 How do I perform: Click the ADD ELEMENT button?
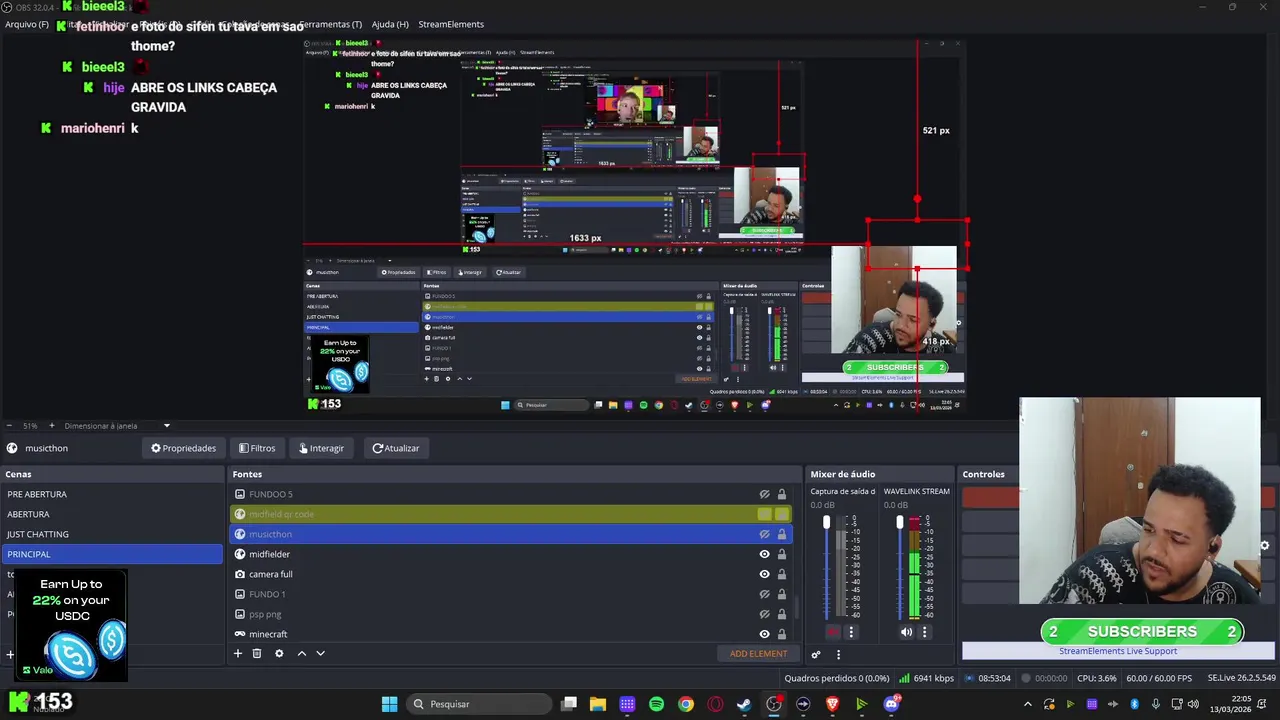tap(758, 654)
